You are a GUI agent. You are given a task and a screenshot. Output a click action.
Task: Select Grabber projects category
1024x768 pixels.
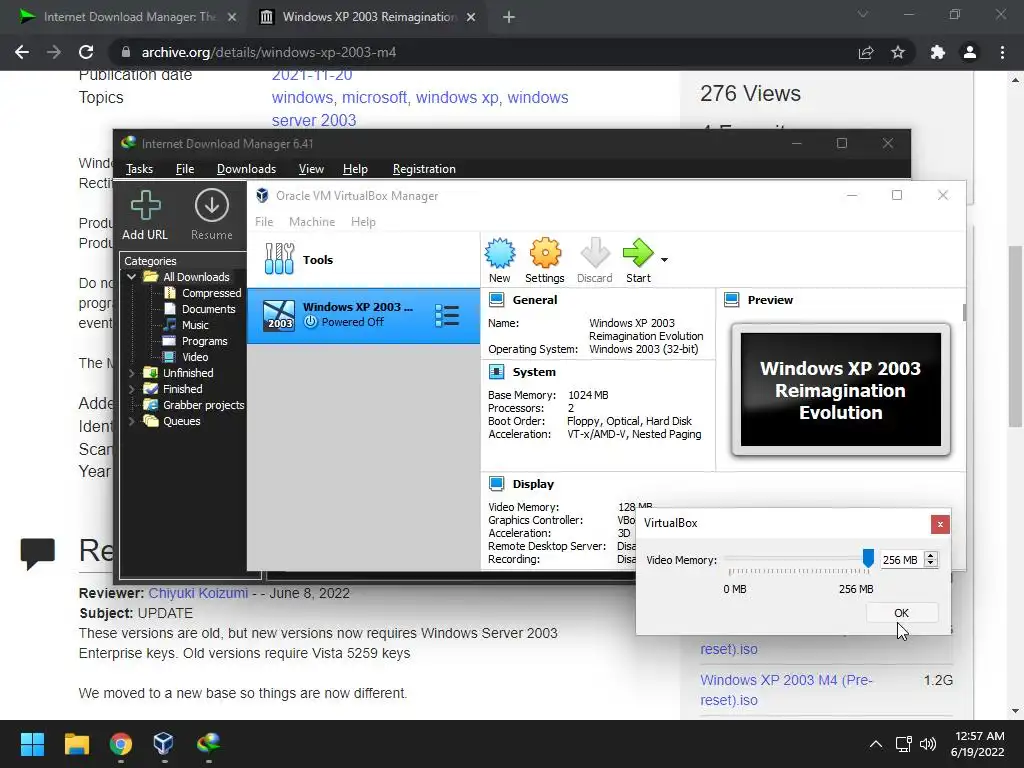tap(194, 405)
